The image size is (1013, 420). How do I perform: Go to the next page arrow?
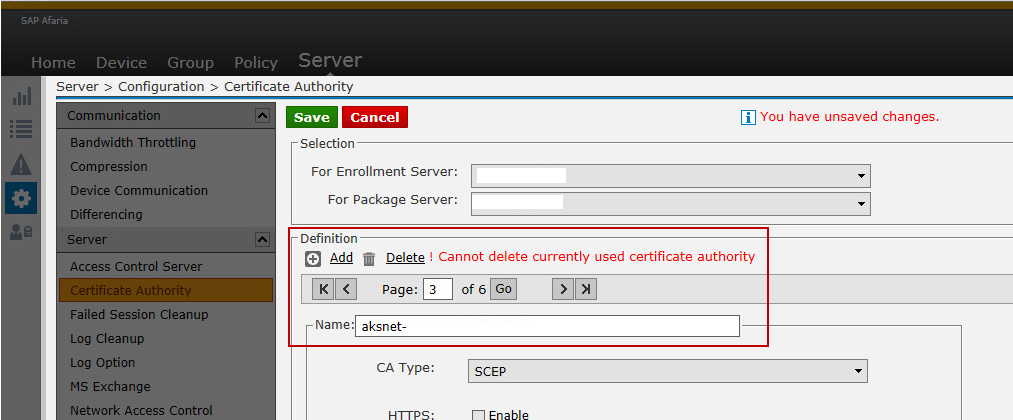[563, 289]
